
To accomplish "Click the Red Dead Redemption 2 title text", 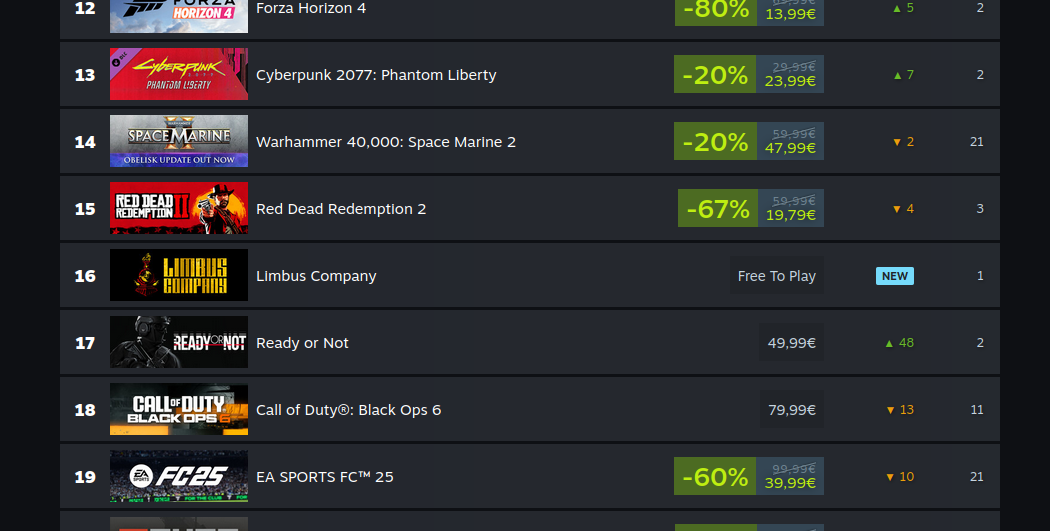I will click(x=341, y=209).
